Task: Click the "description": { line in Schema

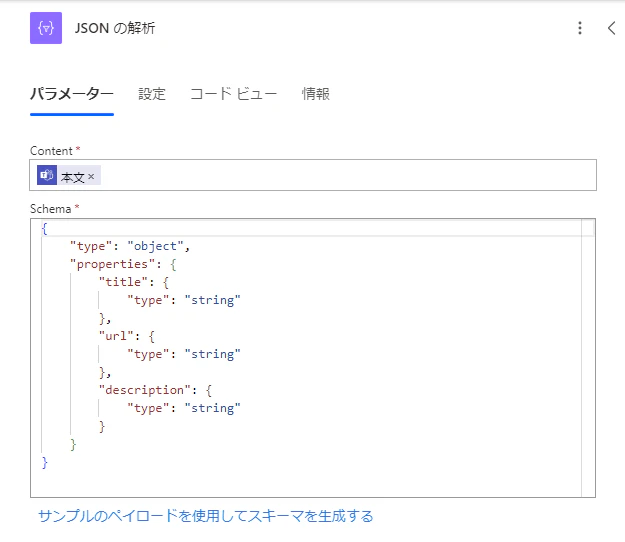Action: tap(155, 390)
